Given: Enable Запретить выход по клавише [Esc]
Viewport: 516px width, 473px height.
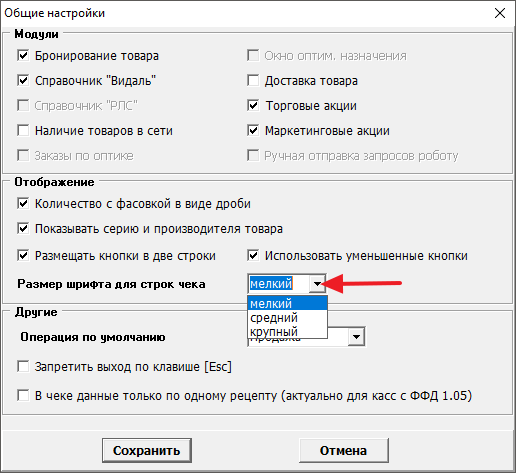Looking at the screenshot, I should [x=23, y=367].
